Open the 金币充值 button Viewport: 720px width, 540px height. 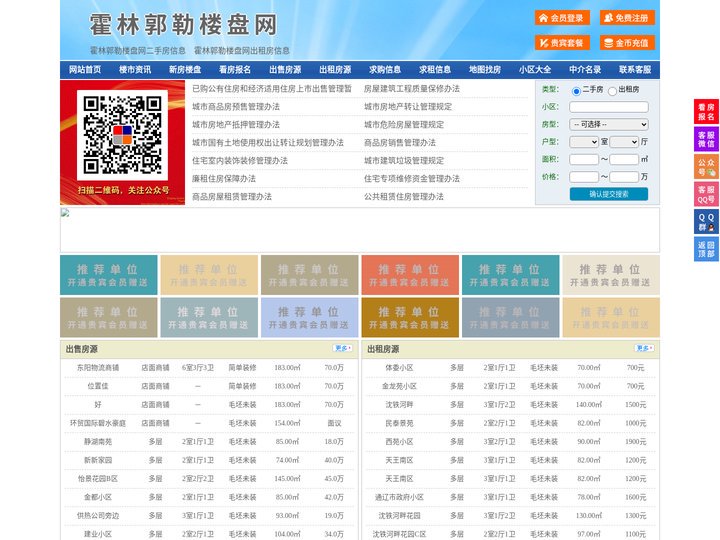click(x=627, y=43)
